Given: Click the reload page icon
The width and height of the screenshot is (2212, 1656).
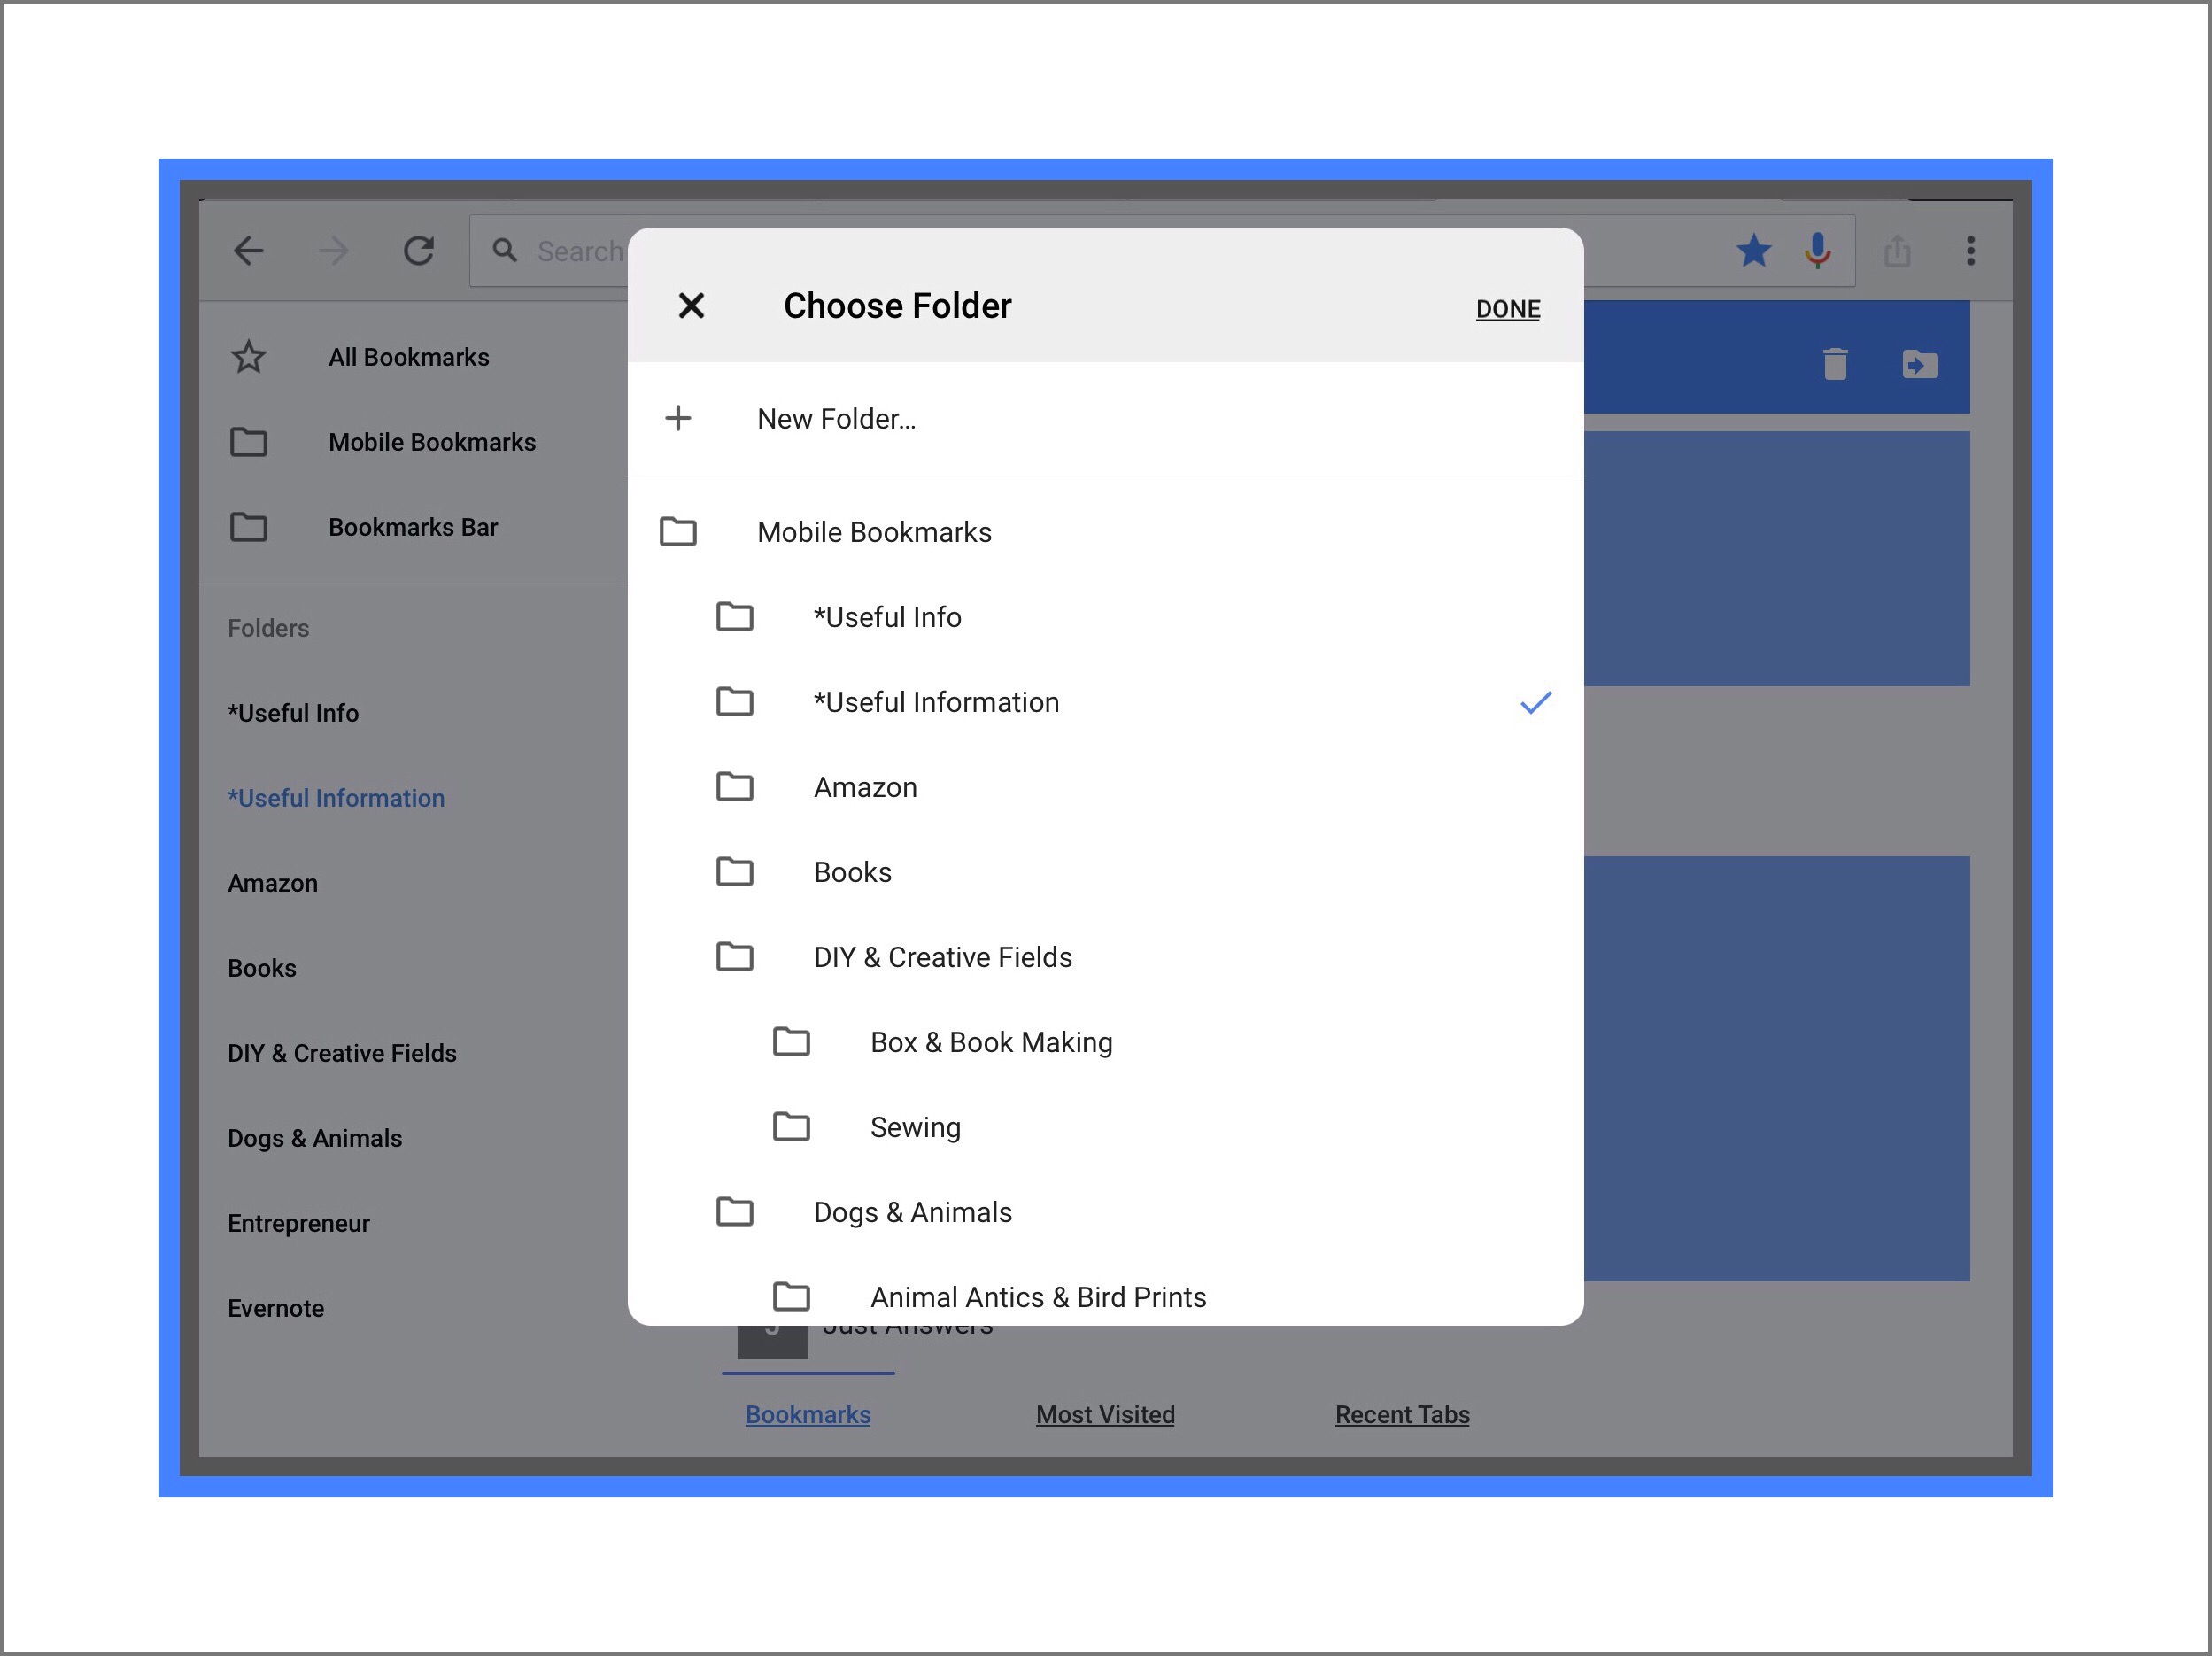Looking at the screenshot, I should pos(418,250).
